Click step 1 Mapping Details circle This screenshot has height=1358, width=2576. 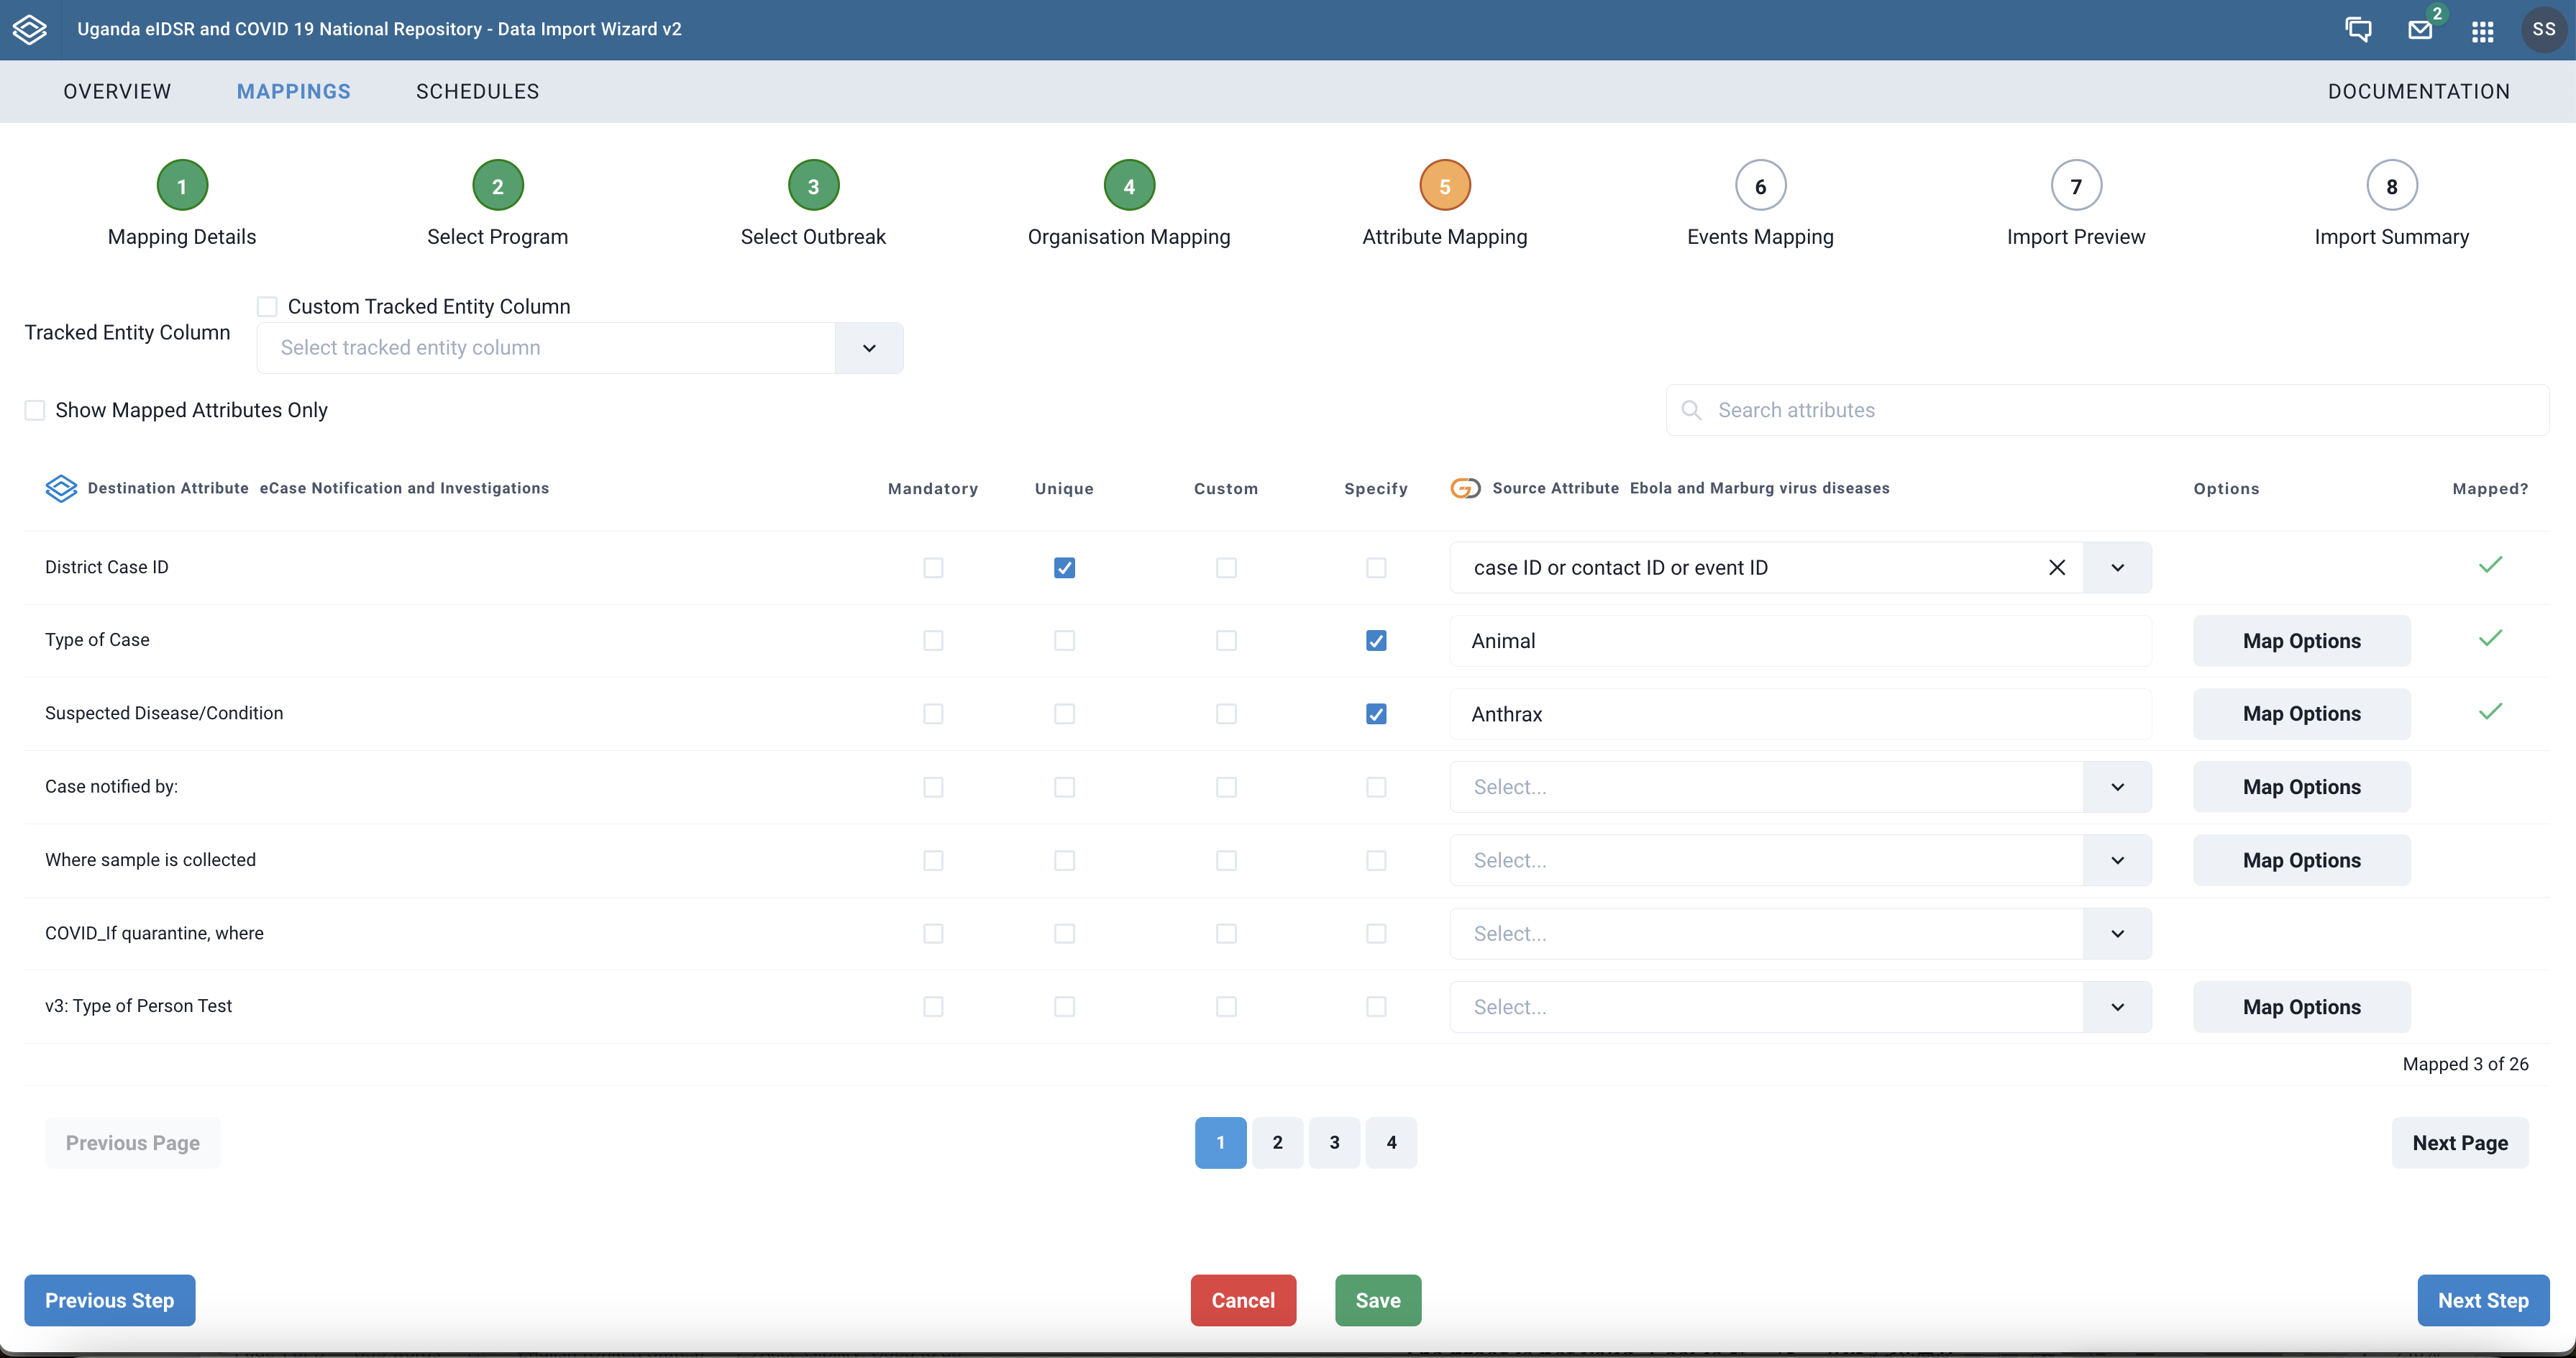tap(182, 186)
